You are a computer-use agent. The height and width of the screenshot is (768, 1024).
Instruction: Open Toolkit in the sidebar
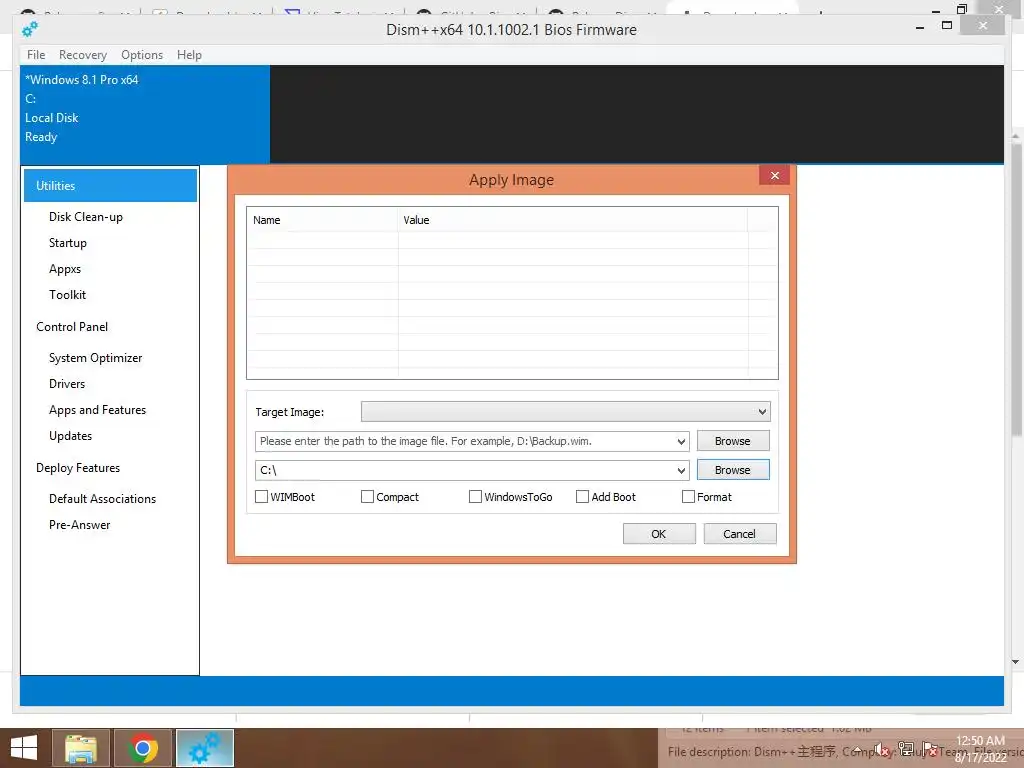(67, 295)
